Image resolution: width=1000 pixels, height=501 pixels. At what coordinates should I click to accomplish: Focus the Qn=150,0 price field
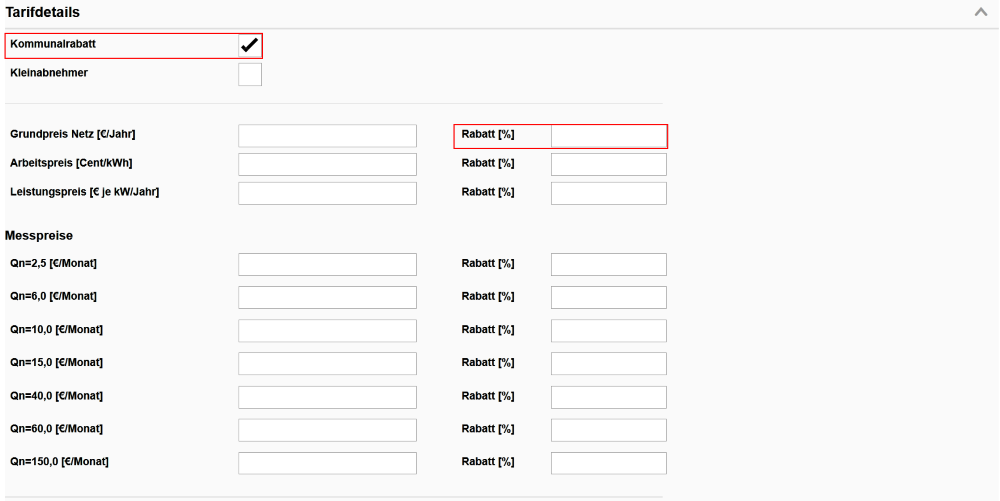[x=327, y=463]
